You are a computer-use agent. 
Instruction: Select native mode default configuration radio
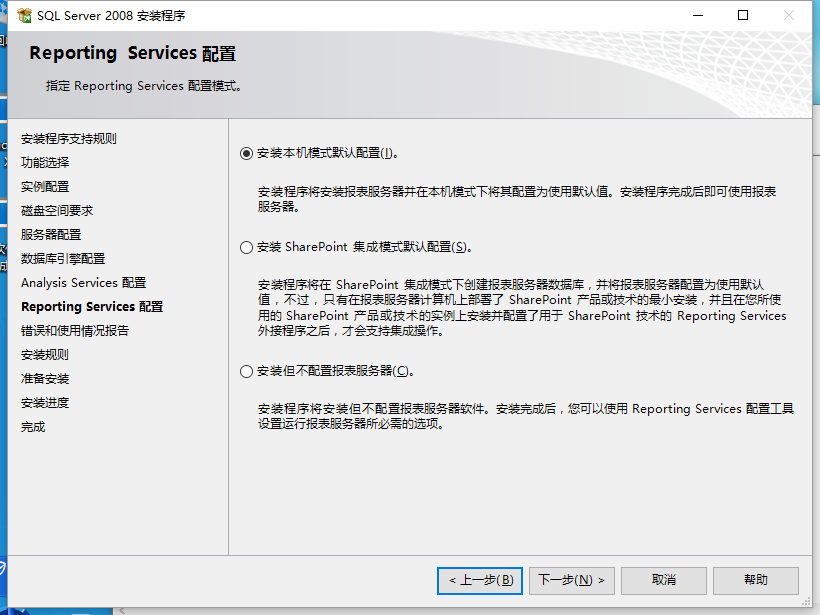246,153
